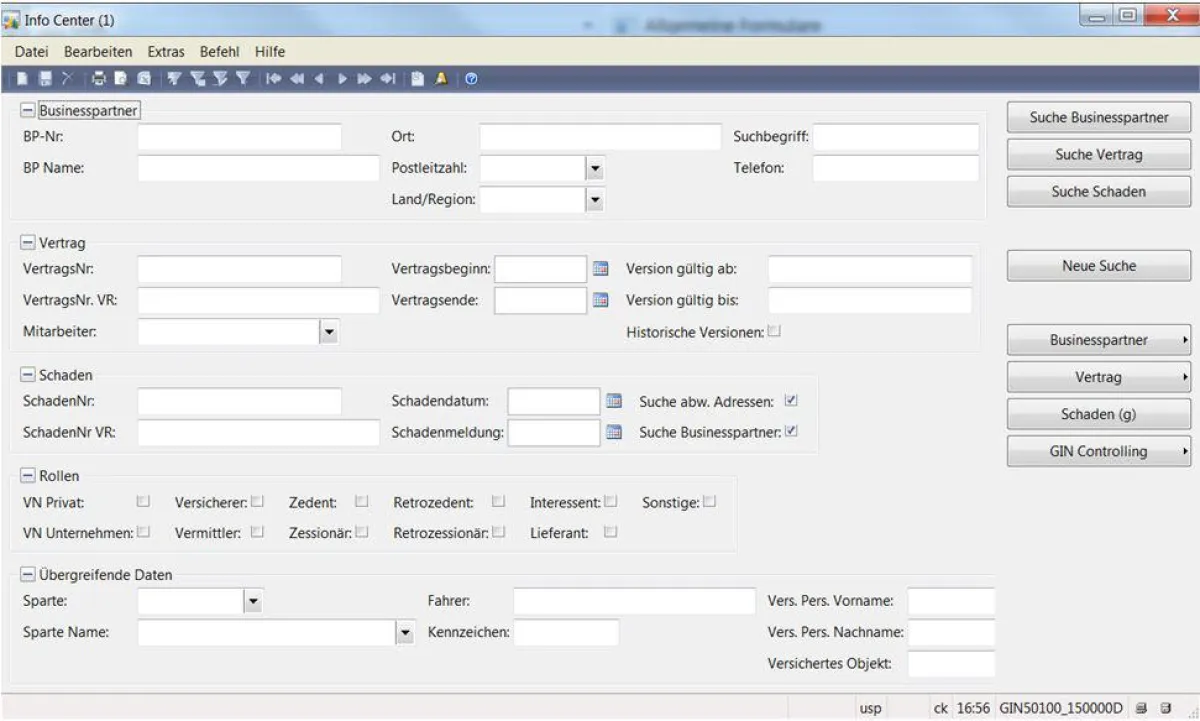1200x721 pixels.
Task: Open calendar picker for Schadendatum
Action: click(x=615, y=401)
